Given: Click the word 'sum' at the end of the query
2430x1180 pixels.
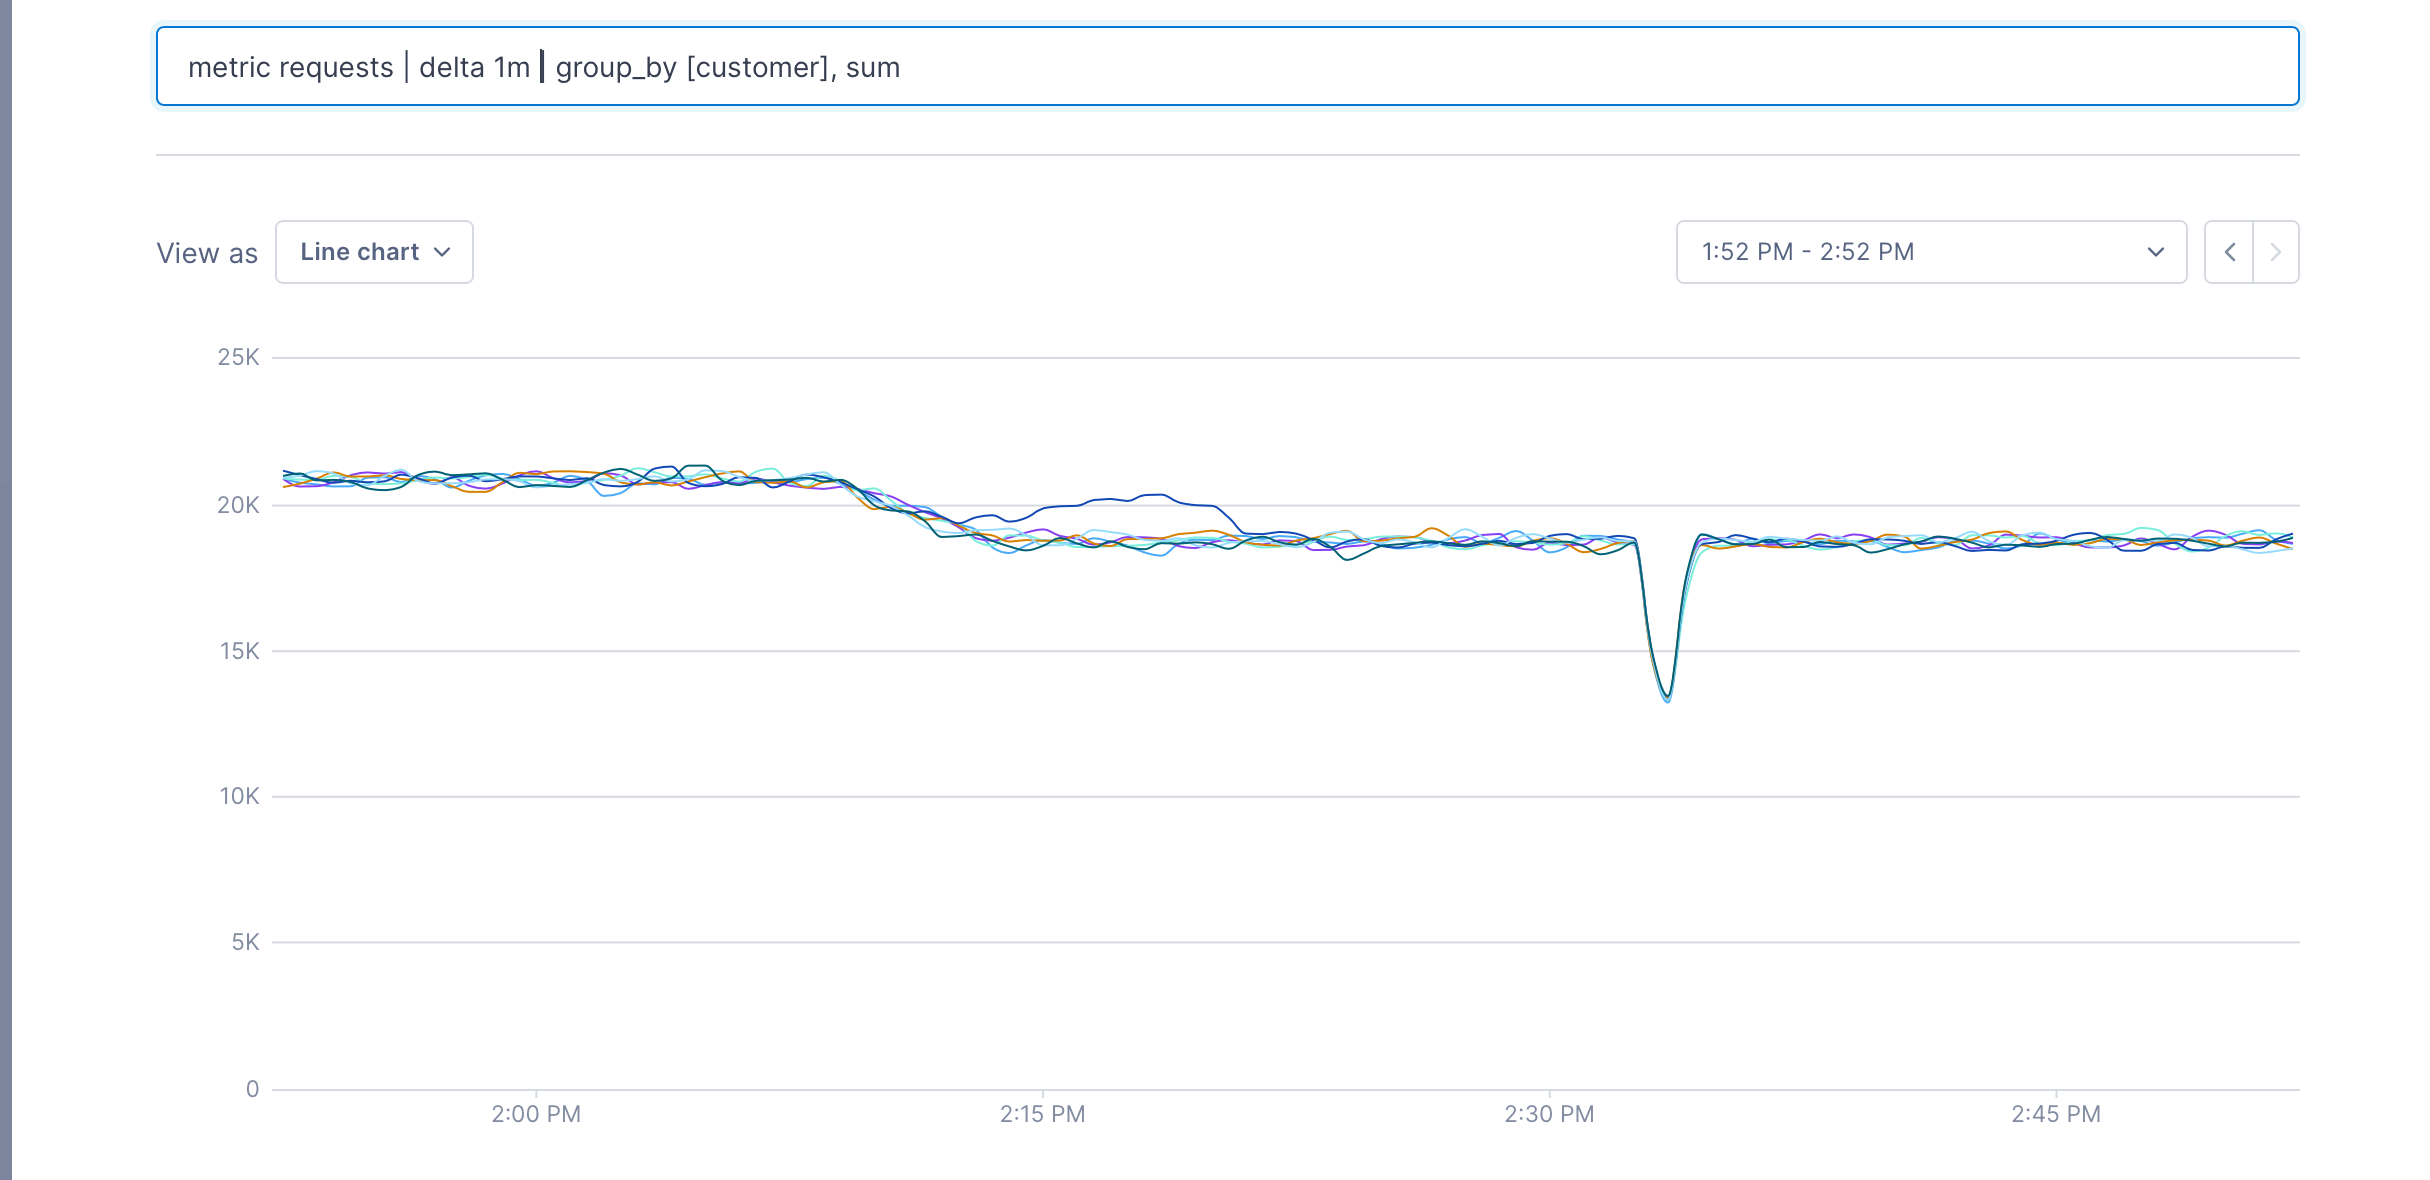Looking at the screenshot, I should point(873,67).
